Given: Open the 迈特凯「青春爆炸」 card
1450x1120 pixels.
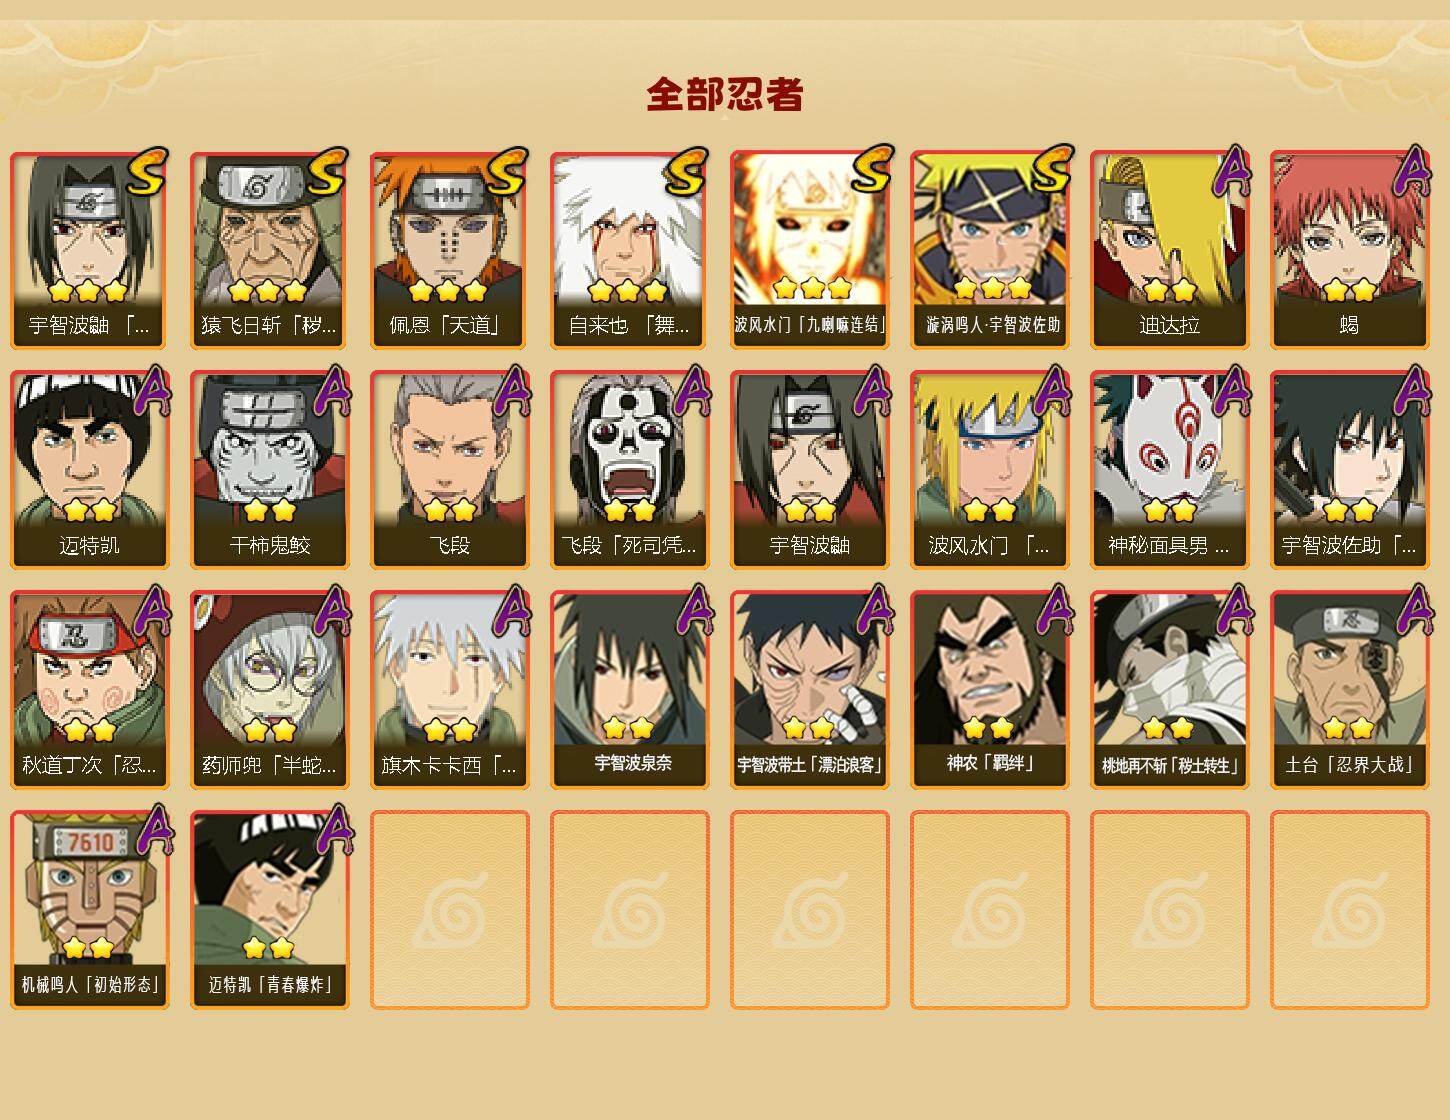Looking at the screenshot, I should pos(269,910).
